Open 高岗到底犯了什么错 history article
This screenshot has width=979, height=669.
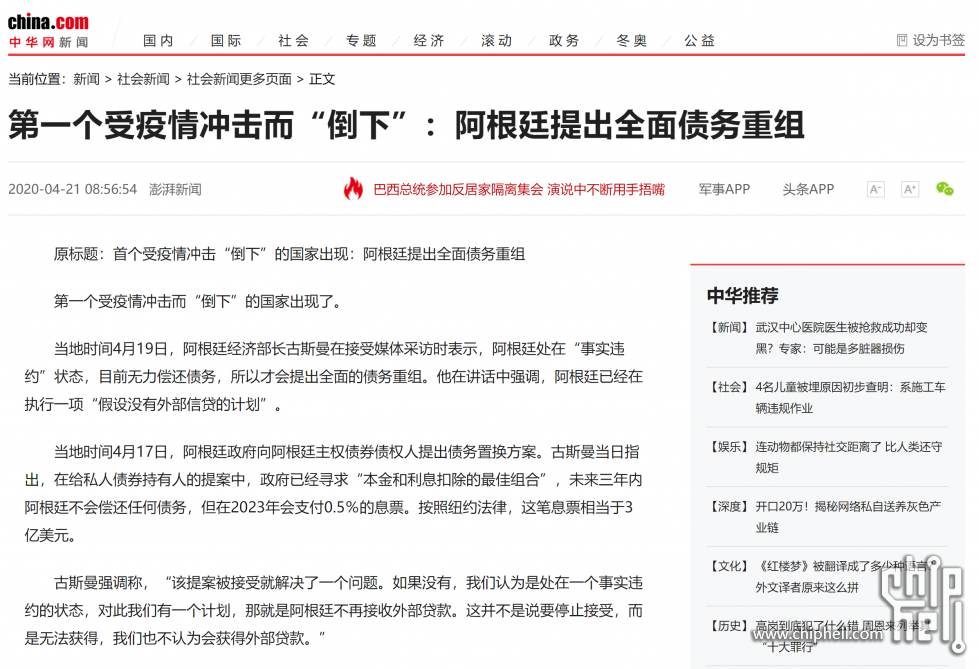tap(843, 636)
